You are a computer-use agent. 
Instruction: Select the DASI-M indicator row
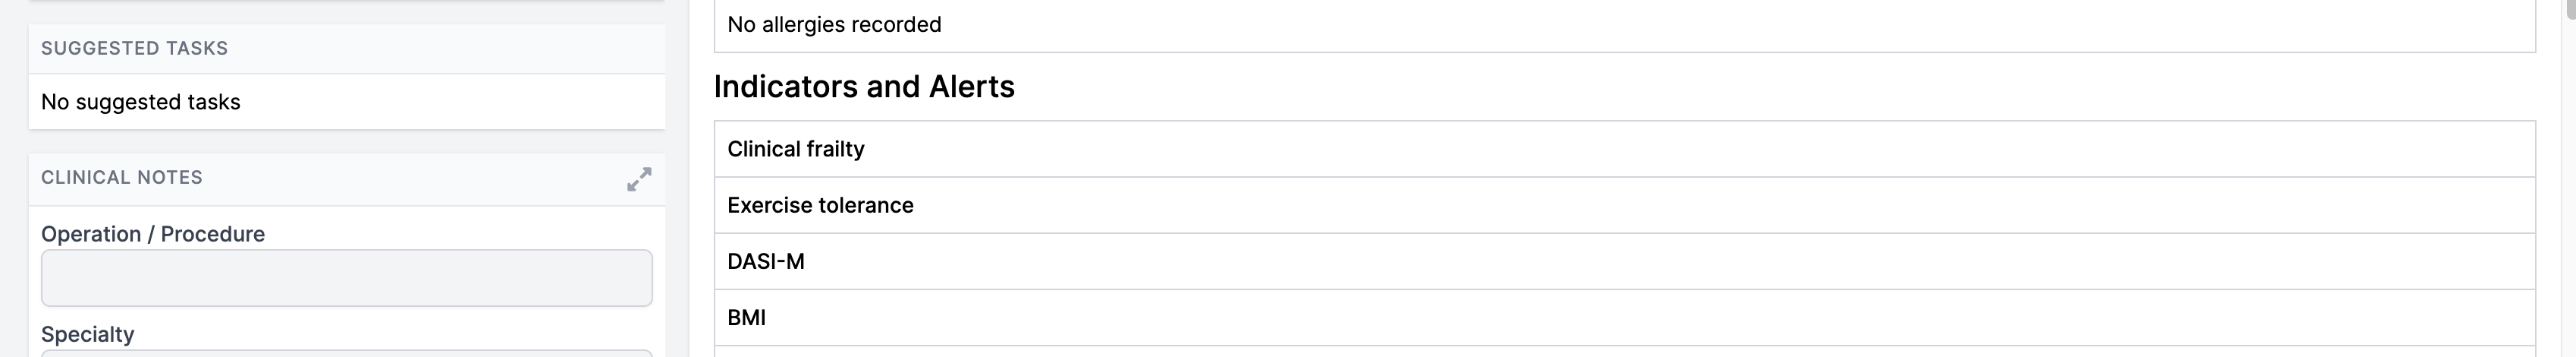[1624, 261]
